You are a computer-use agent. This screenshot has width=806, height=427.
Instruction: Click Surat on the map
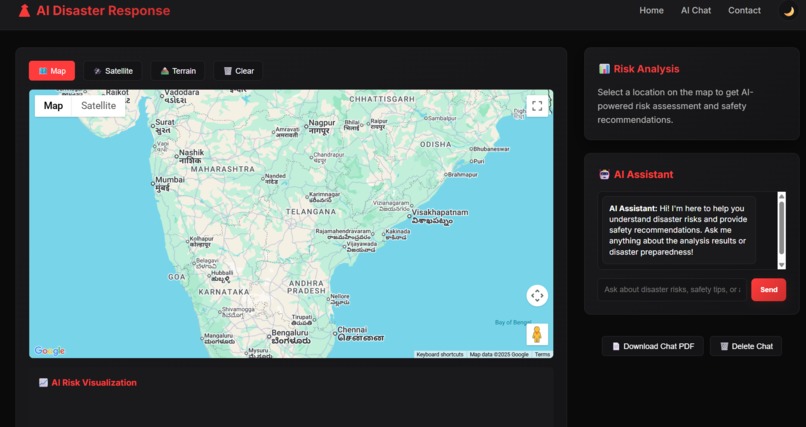point(163,126)
